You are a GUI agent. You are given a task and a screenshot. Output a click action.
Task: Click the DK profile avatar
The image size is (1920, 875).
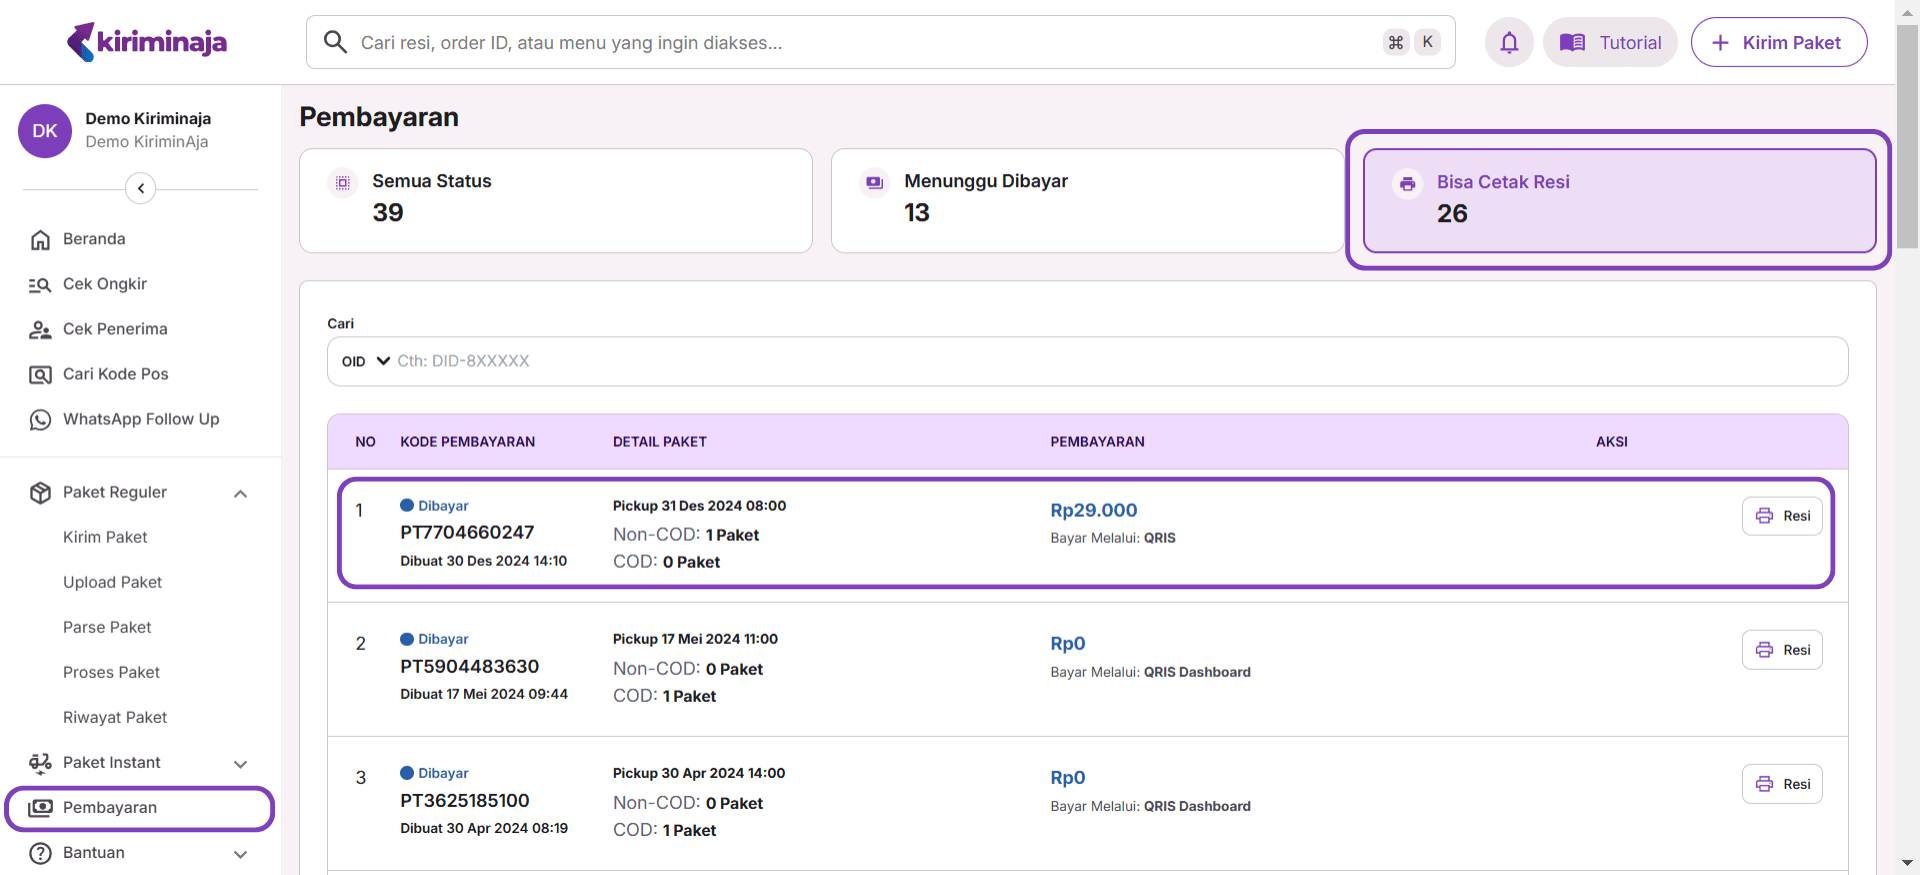click(x=45, y=131)
